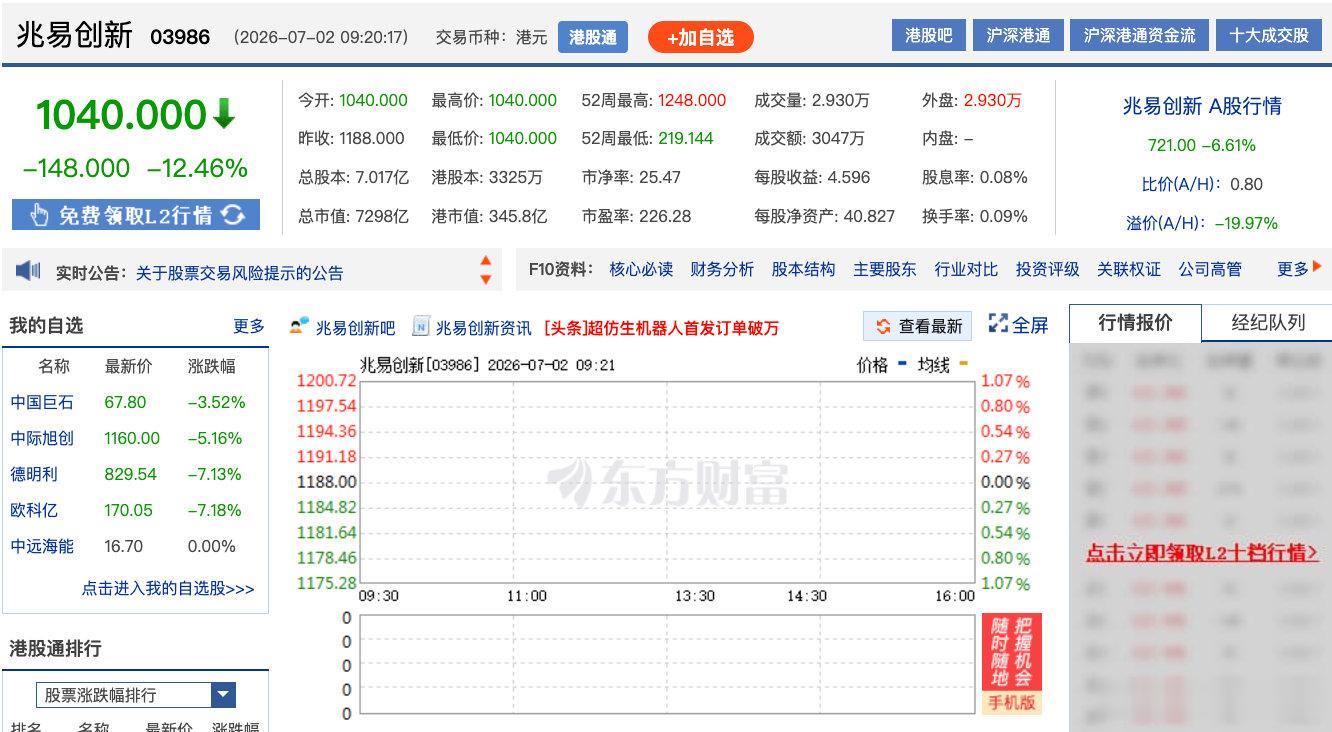The image size is (1332, 732).
Task: Click the 52周最高 value 1248.000
Action: 692,100
